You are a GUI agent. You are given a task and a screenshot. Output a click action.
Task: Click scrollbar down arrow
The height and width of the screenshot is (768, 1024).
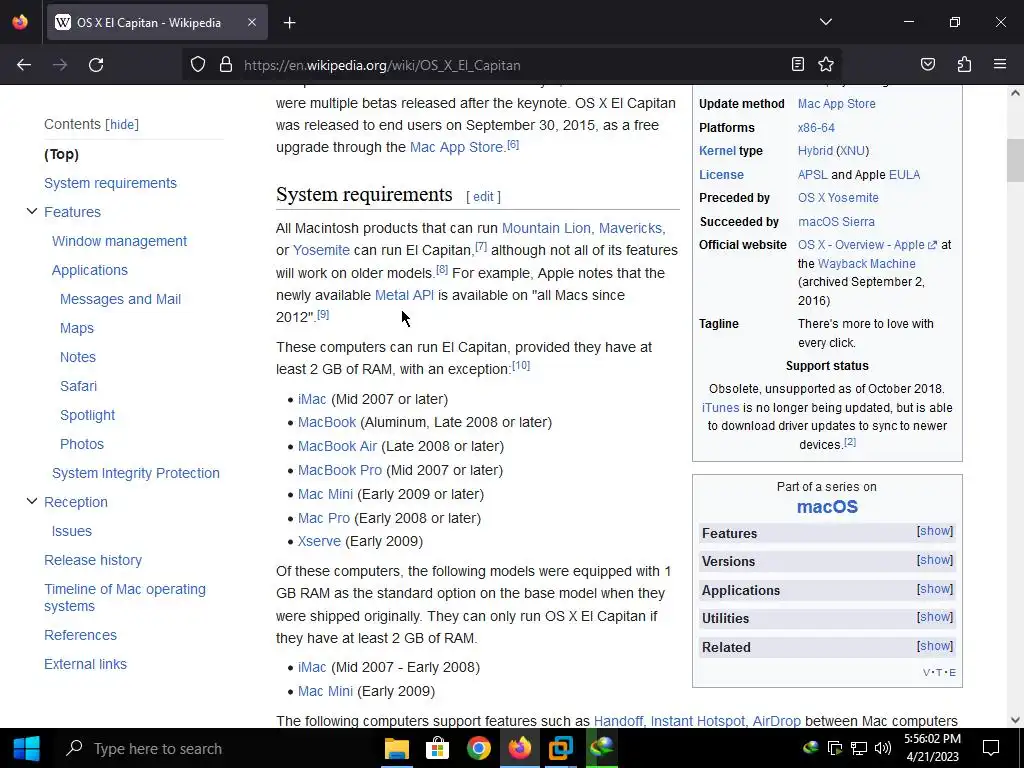[x=1015, y=720]
